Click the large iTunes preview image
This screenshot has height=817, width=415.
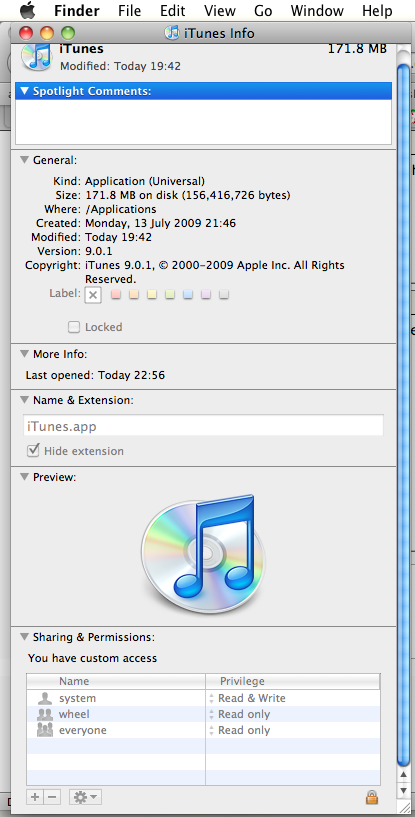(204, 553)
